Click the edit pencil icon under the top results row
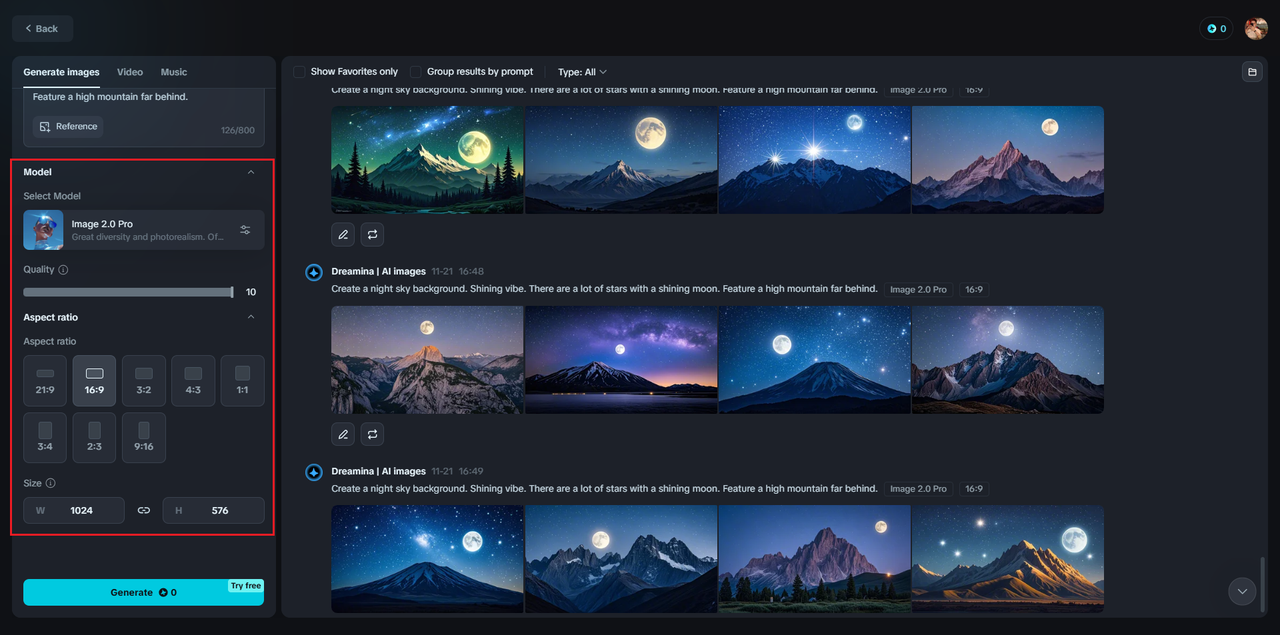This screenshot has width=1280, height=635. pyautogui.click(x=343, y=234)
